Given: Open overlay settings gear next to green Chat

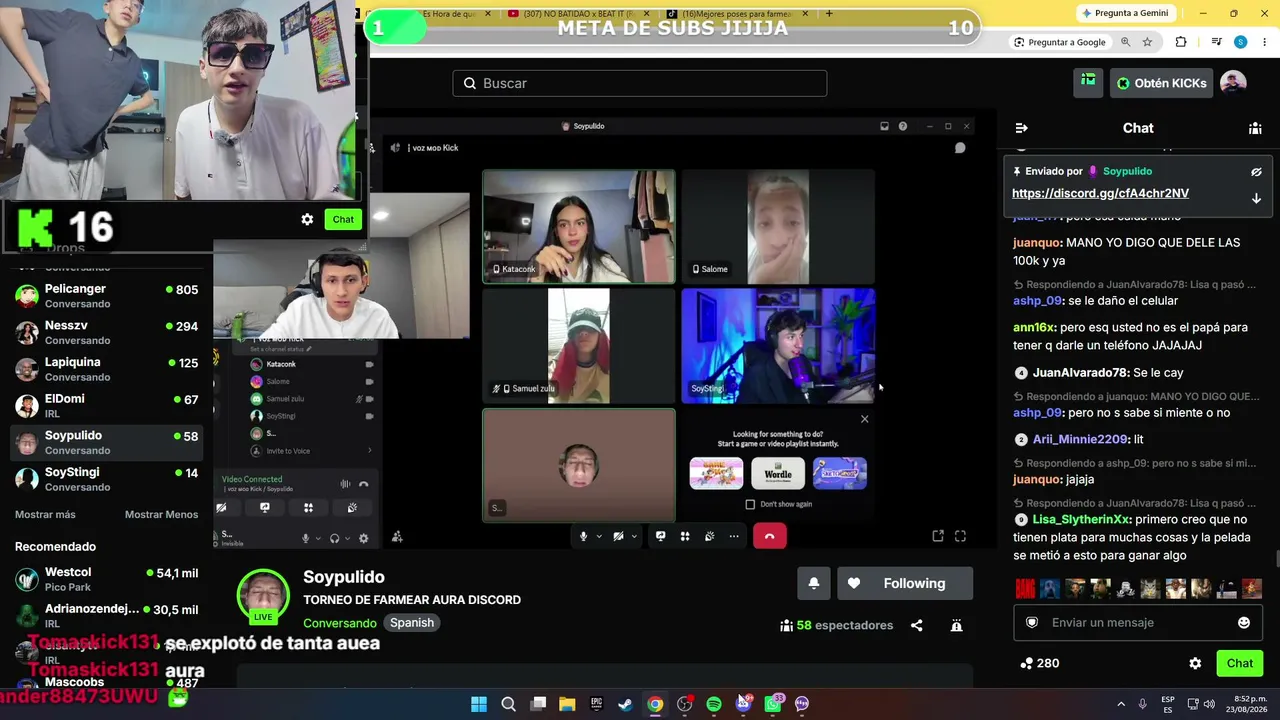Looking at the screenshot, I should [x=307, y=219].
